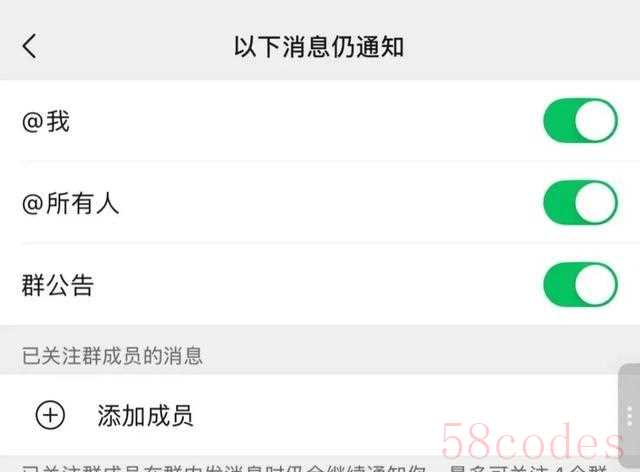Click the green part of @我 switch
640x472 pixels.
point(559,121)
